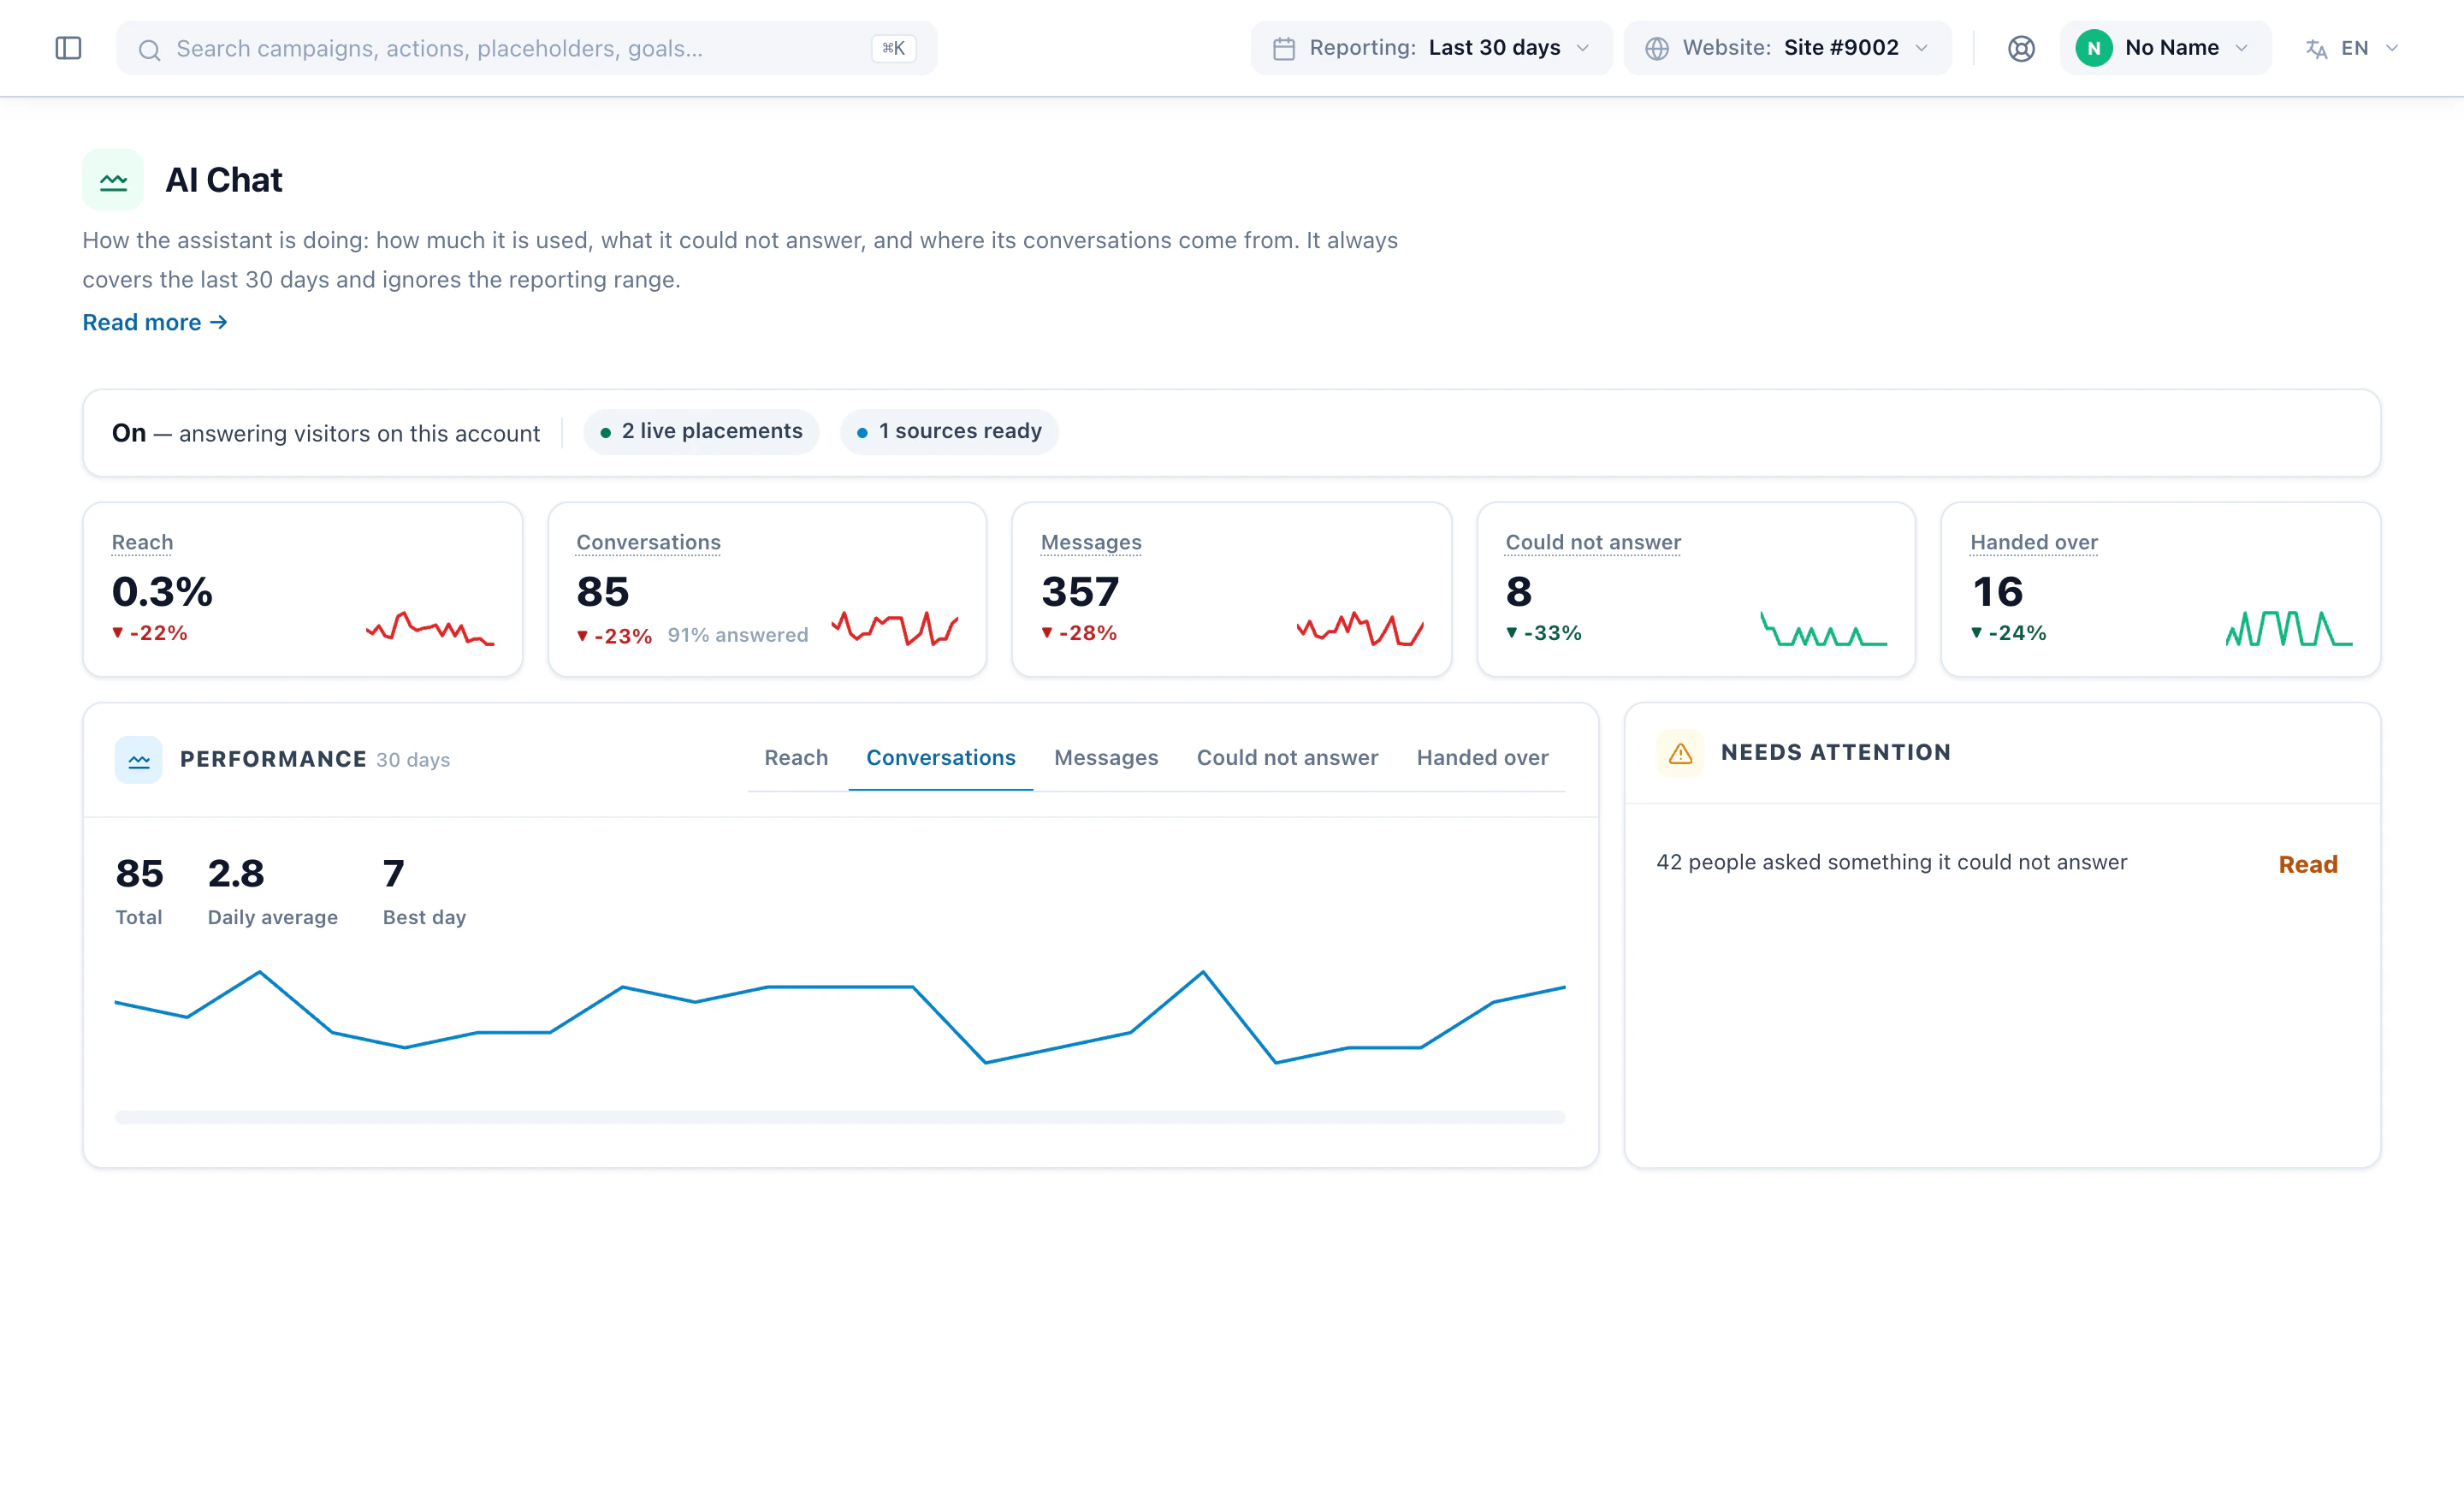Click the Messages card sparkline
This screenshot has height=1506, width=2464.
pos(1360,628)
